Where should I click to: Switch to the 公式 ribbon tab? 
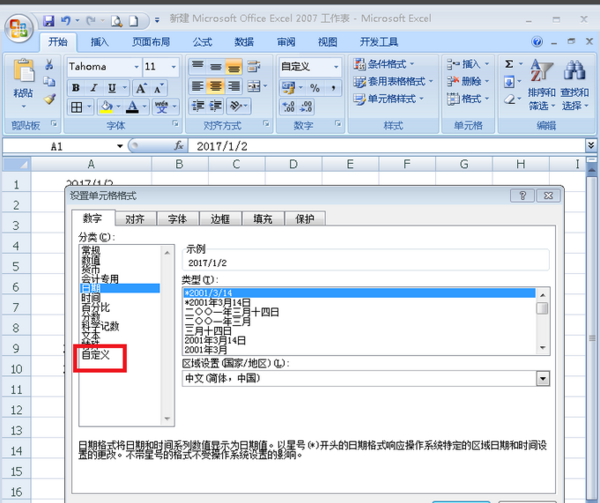tap(202, 42)
